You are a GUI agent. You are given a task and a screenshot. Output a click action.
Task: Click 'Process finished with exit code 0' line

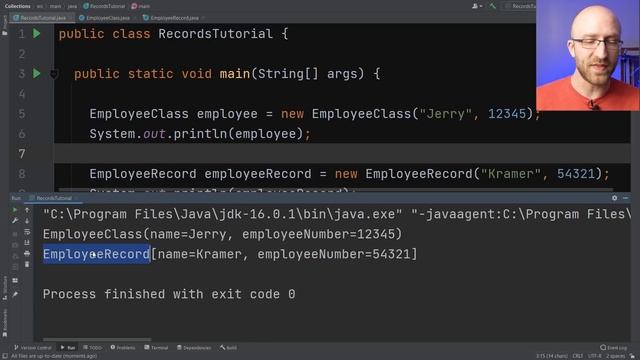point(169,294)
